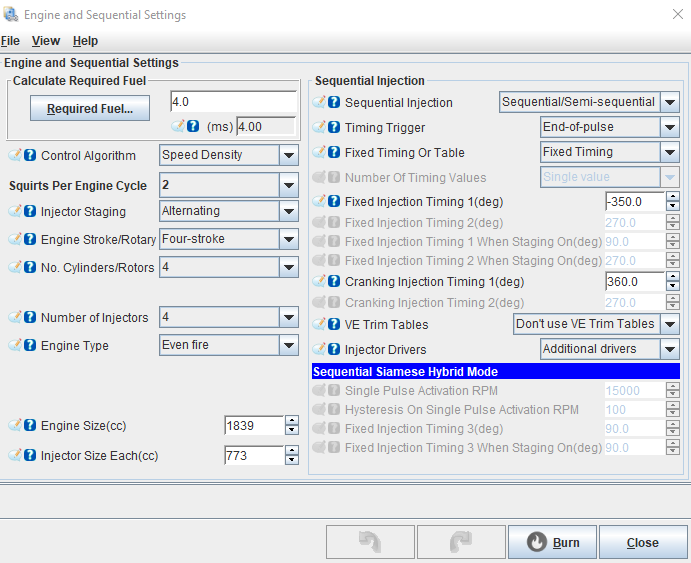
Task: Open Injector Staging dropdown showing Alternating
Action: [x=229, y=211]
